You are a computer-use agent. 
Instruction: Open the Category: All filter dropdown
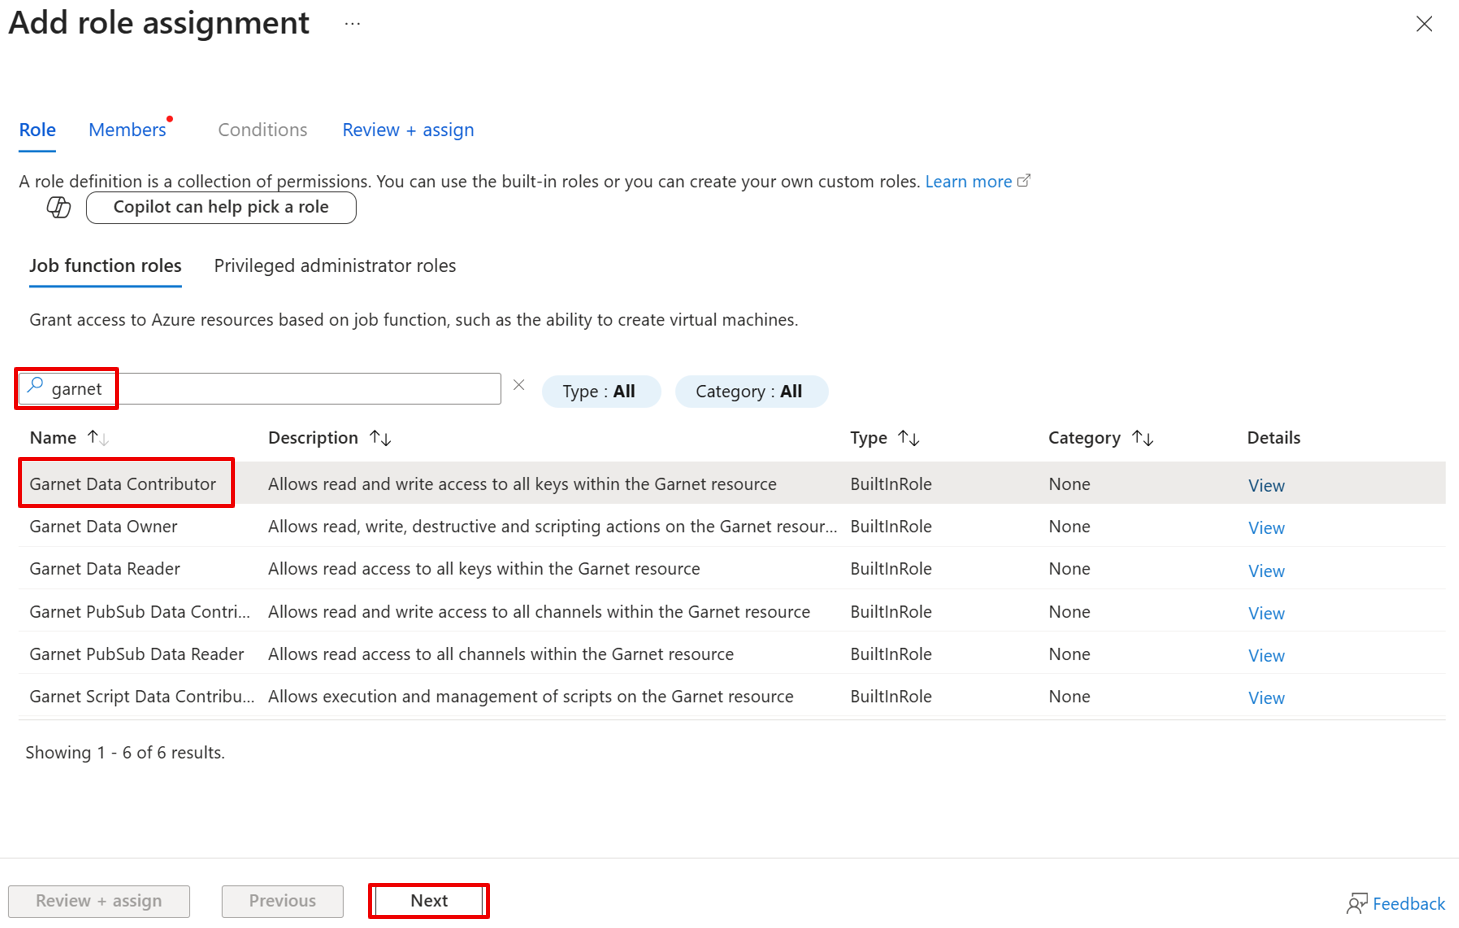[x=751, y=390]
